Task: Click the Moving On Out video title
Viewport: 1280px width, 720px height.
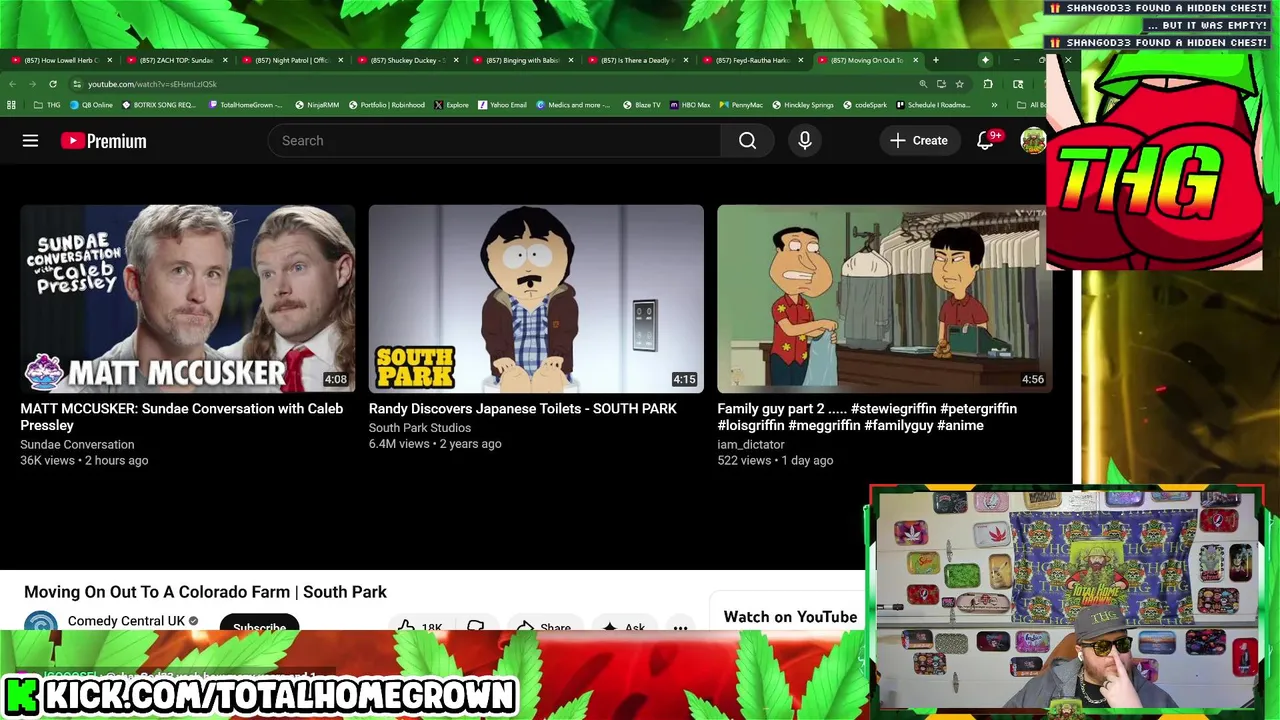Action: [205, 592]
